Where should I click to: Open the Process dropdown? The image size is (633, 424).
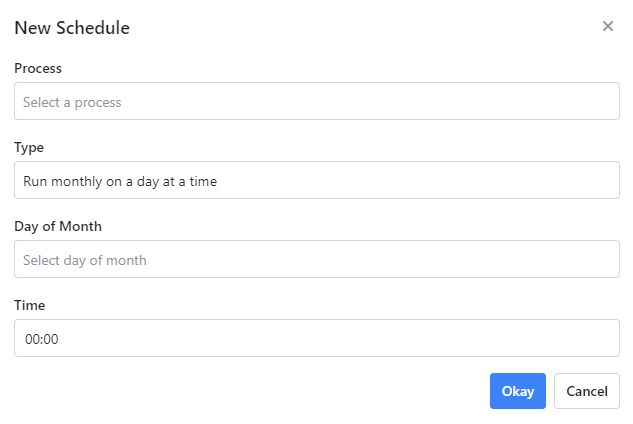[x=316, y=101]
